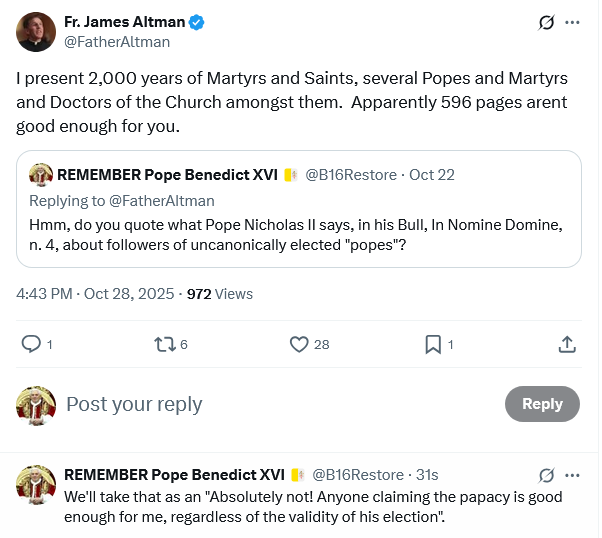Open the reply author's avatar
The width and height of the screenshot is (602, 538).
(36, 484)
